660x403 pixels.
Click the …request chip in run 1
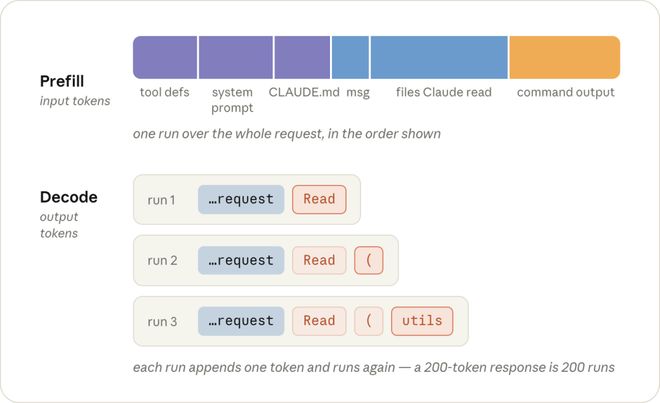pyautogui.click(x=241, y=199)
